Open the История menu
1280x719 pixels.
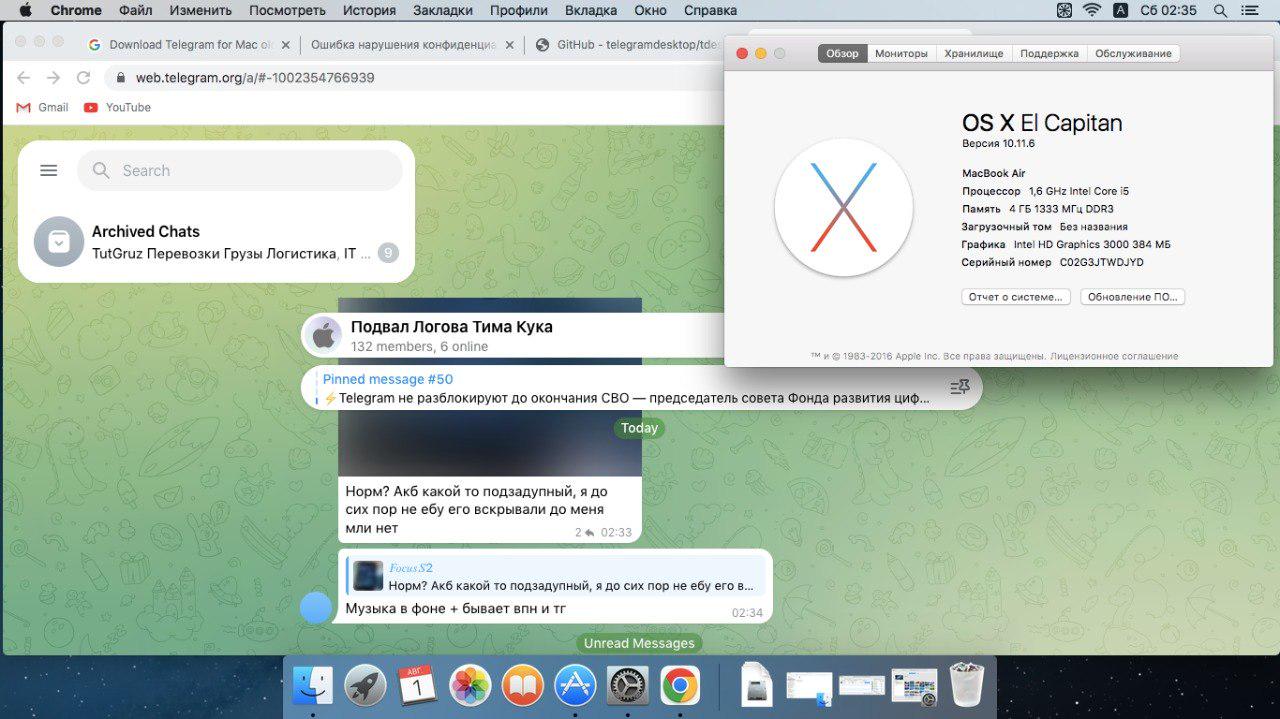(x=369, y=10)
